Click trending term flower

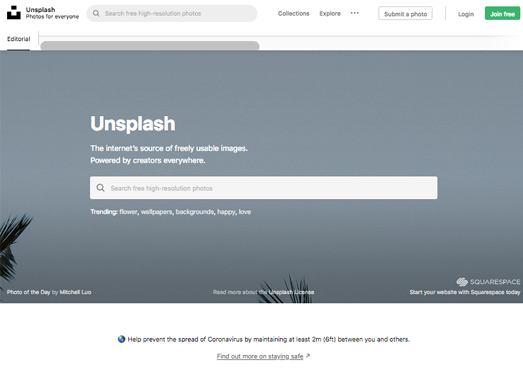click(128, 212)
